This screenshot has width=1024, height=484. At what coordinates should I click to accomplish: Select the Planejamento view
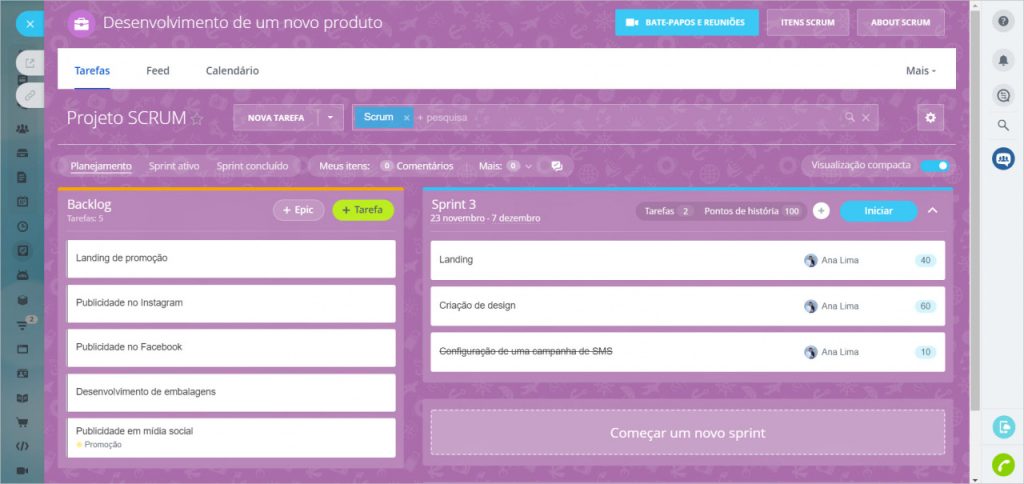click(101, 166)
